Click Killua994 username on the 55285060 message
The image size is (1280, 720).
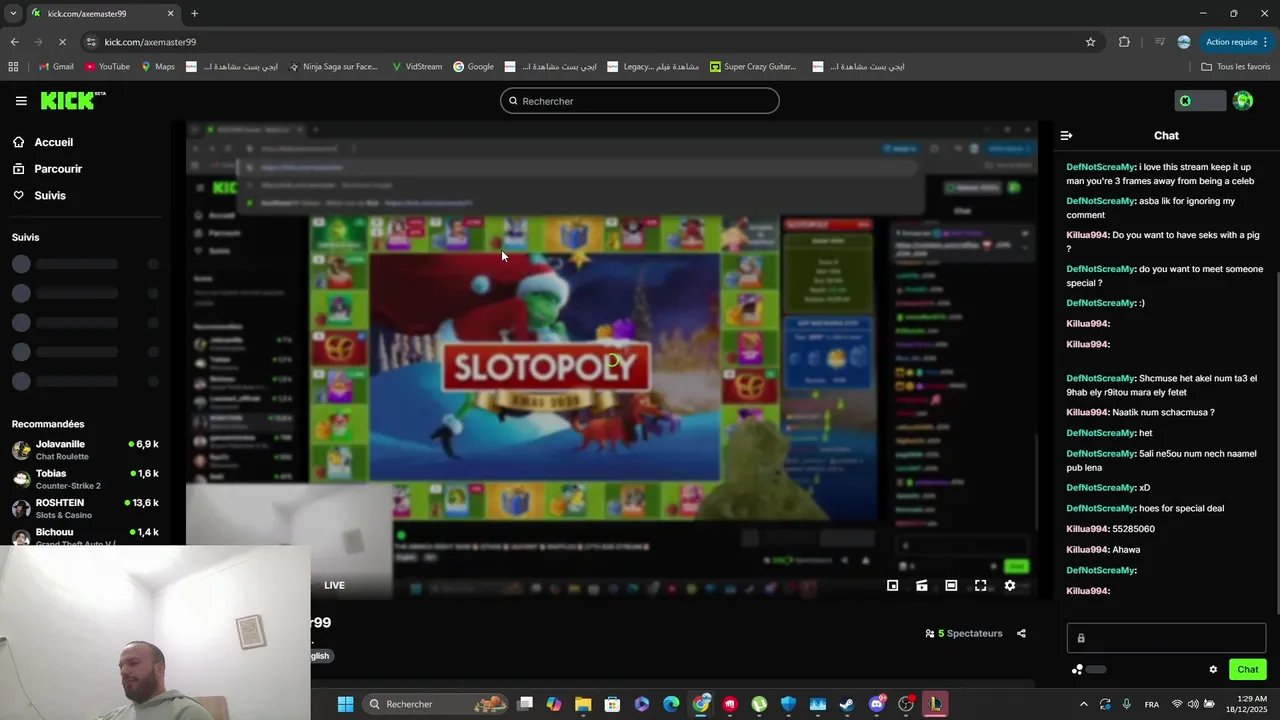tap(1087, 529)
